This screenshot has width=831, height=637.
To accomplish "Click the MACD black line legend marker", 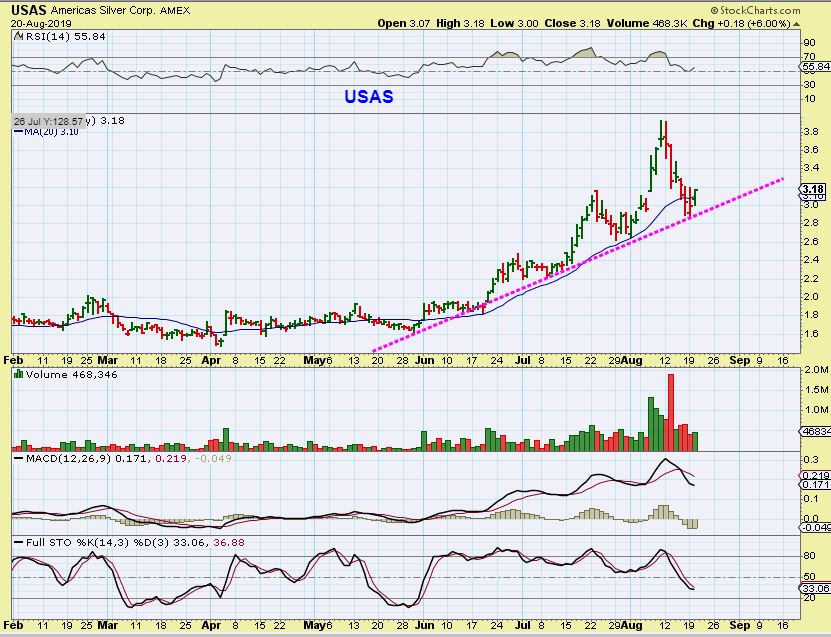I will (18, 458).
